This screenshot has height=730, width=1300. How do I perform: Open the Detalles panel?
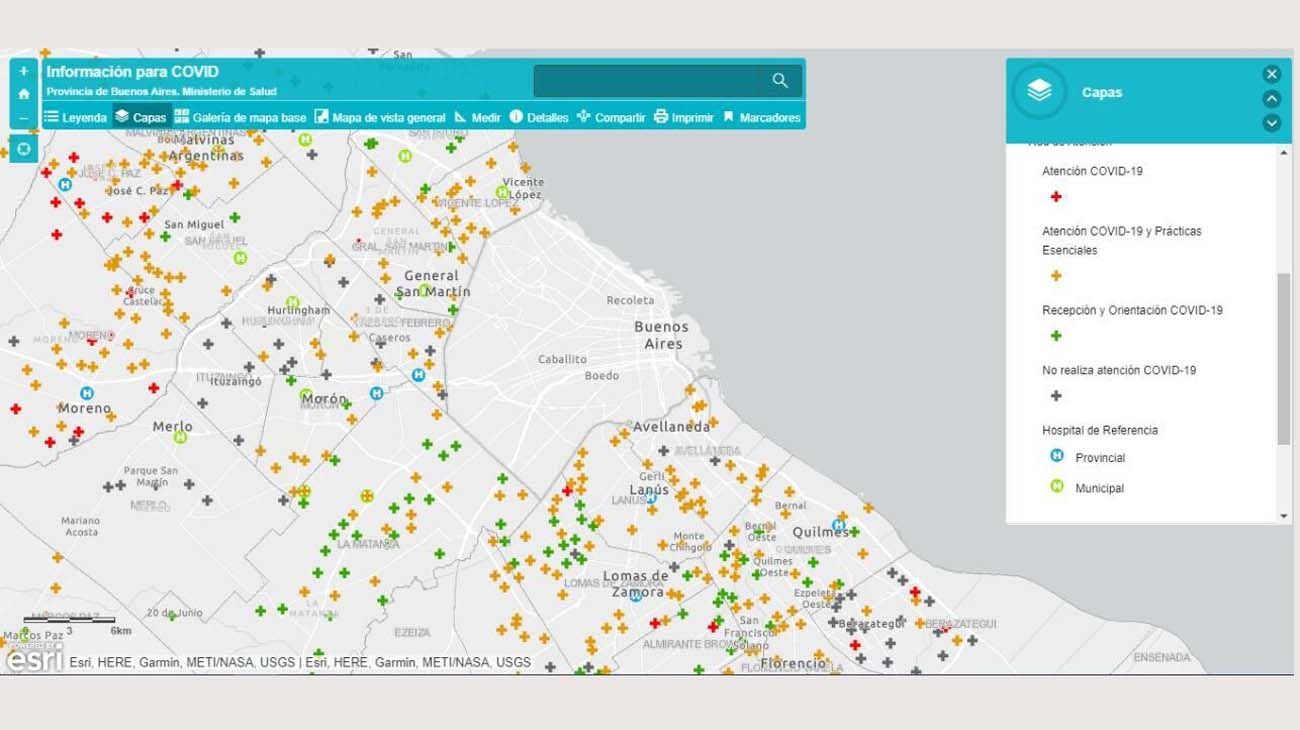click(539, 117)
